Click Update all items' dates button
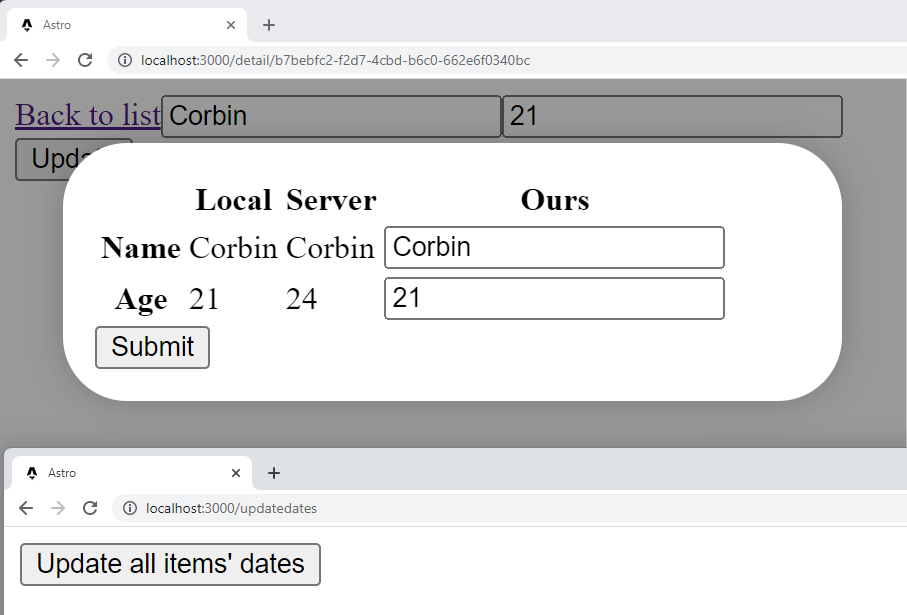Image resolution: width=907 pixels, height=615 pixels. [170, 564]
